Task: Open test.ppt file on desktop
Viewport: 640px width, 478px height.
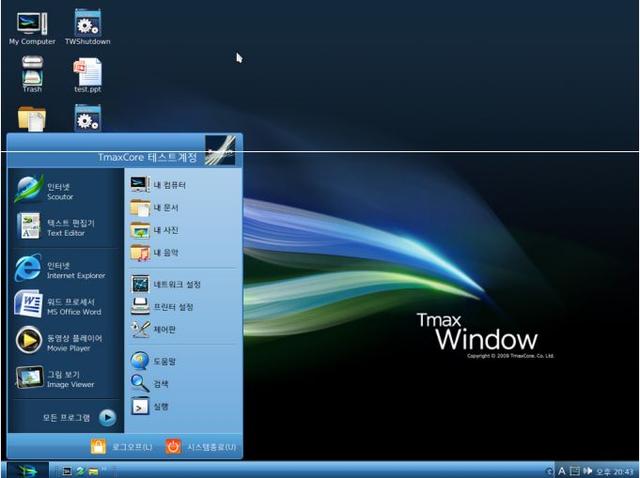Action: [87, 73]
